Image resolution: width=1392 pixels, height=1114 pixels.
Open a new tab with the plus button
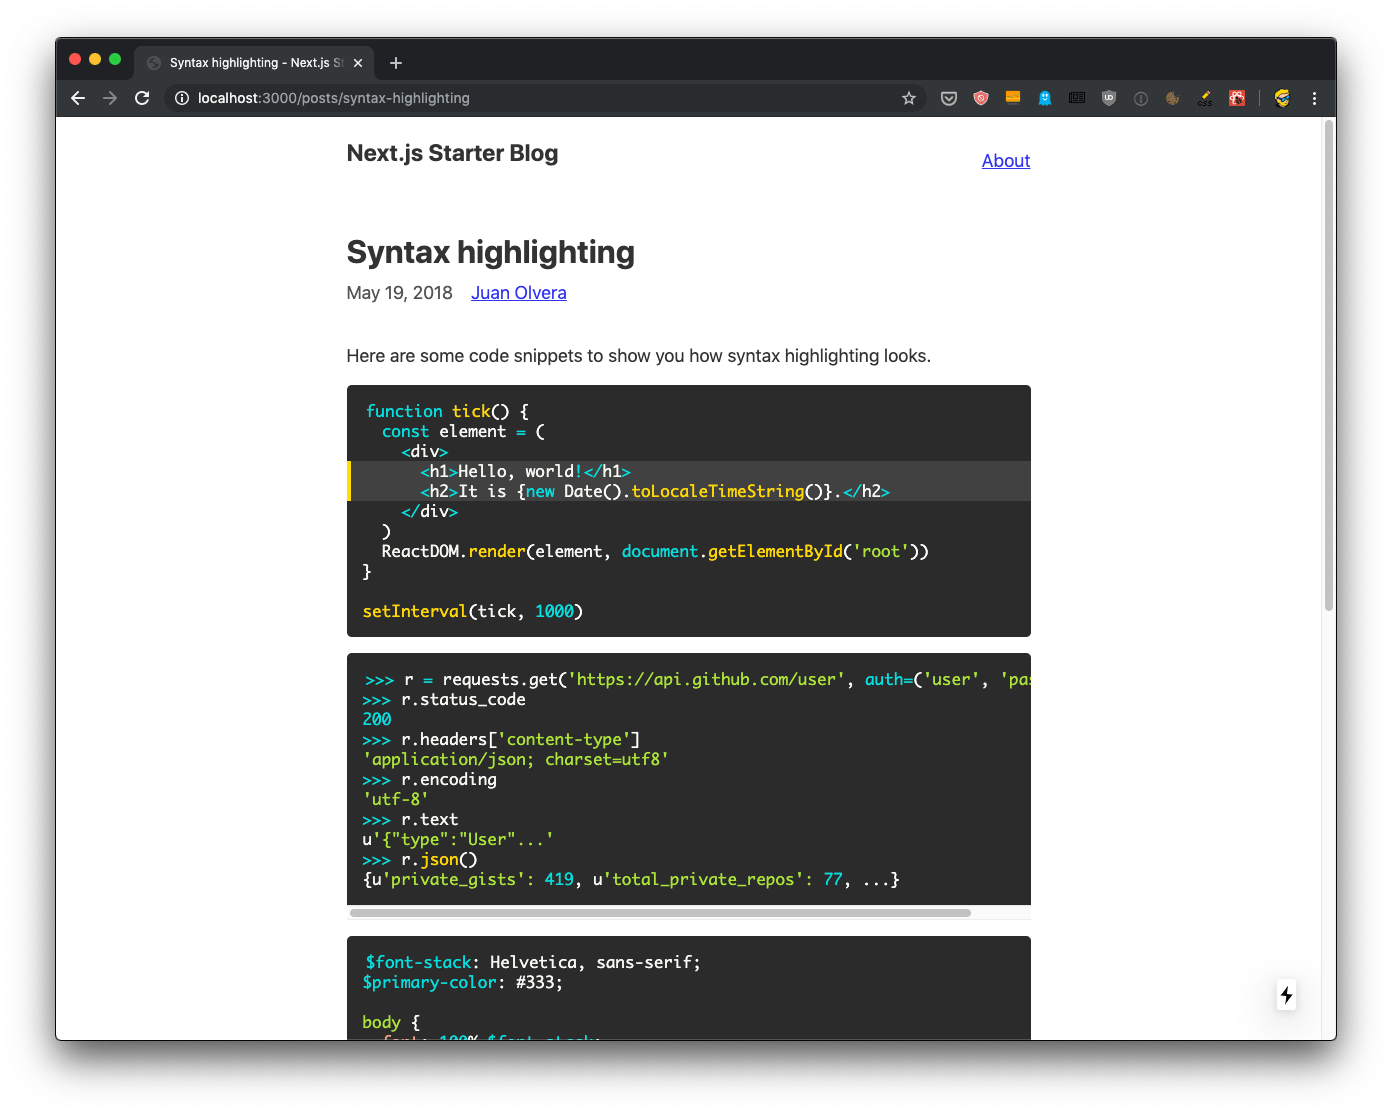[395, 62]
